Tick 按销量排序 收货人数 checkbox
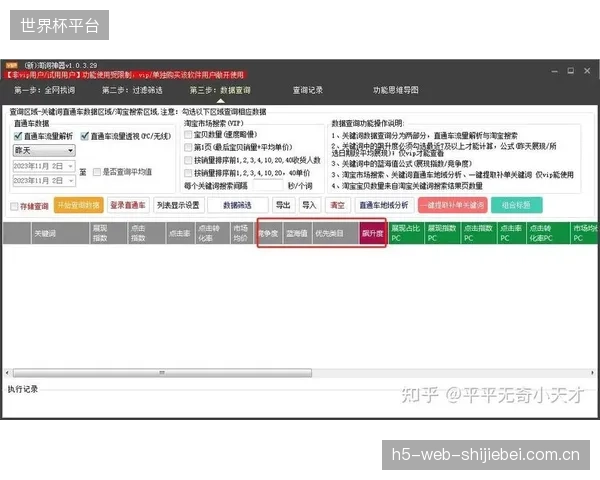Screen dimensions: 600x480 pos(188,160)
